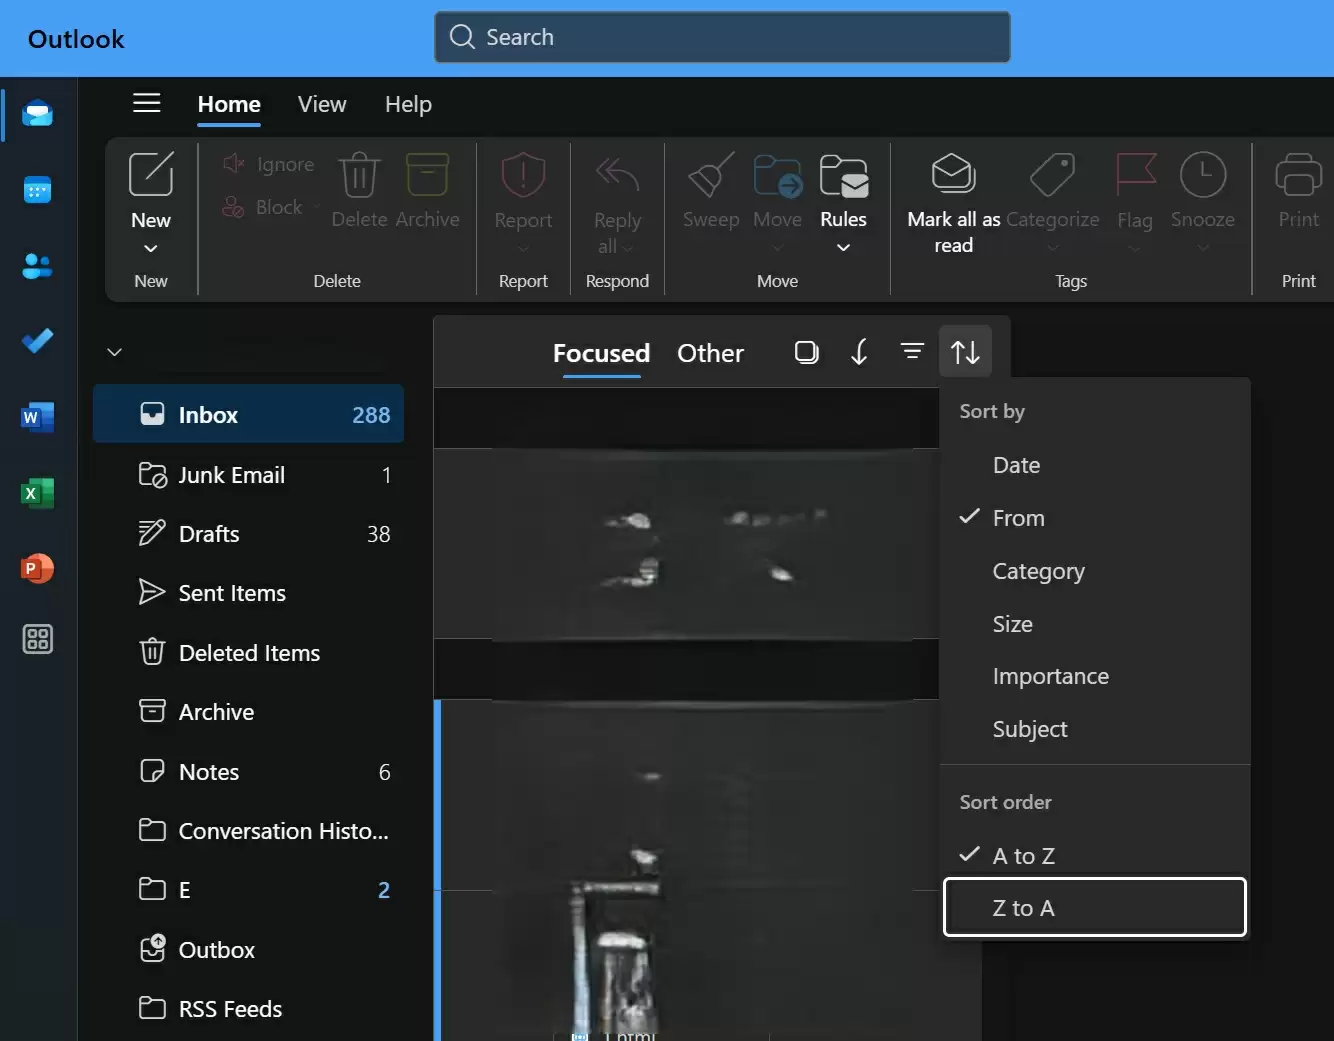Categorize the selected message
The width and height of the screenshot is (1334, 1041).
(1053, 195)
